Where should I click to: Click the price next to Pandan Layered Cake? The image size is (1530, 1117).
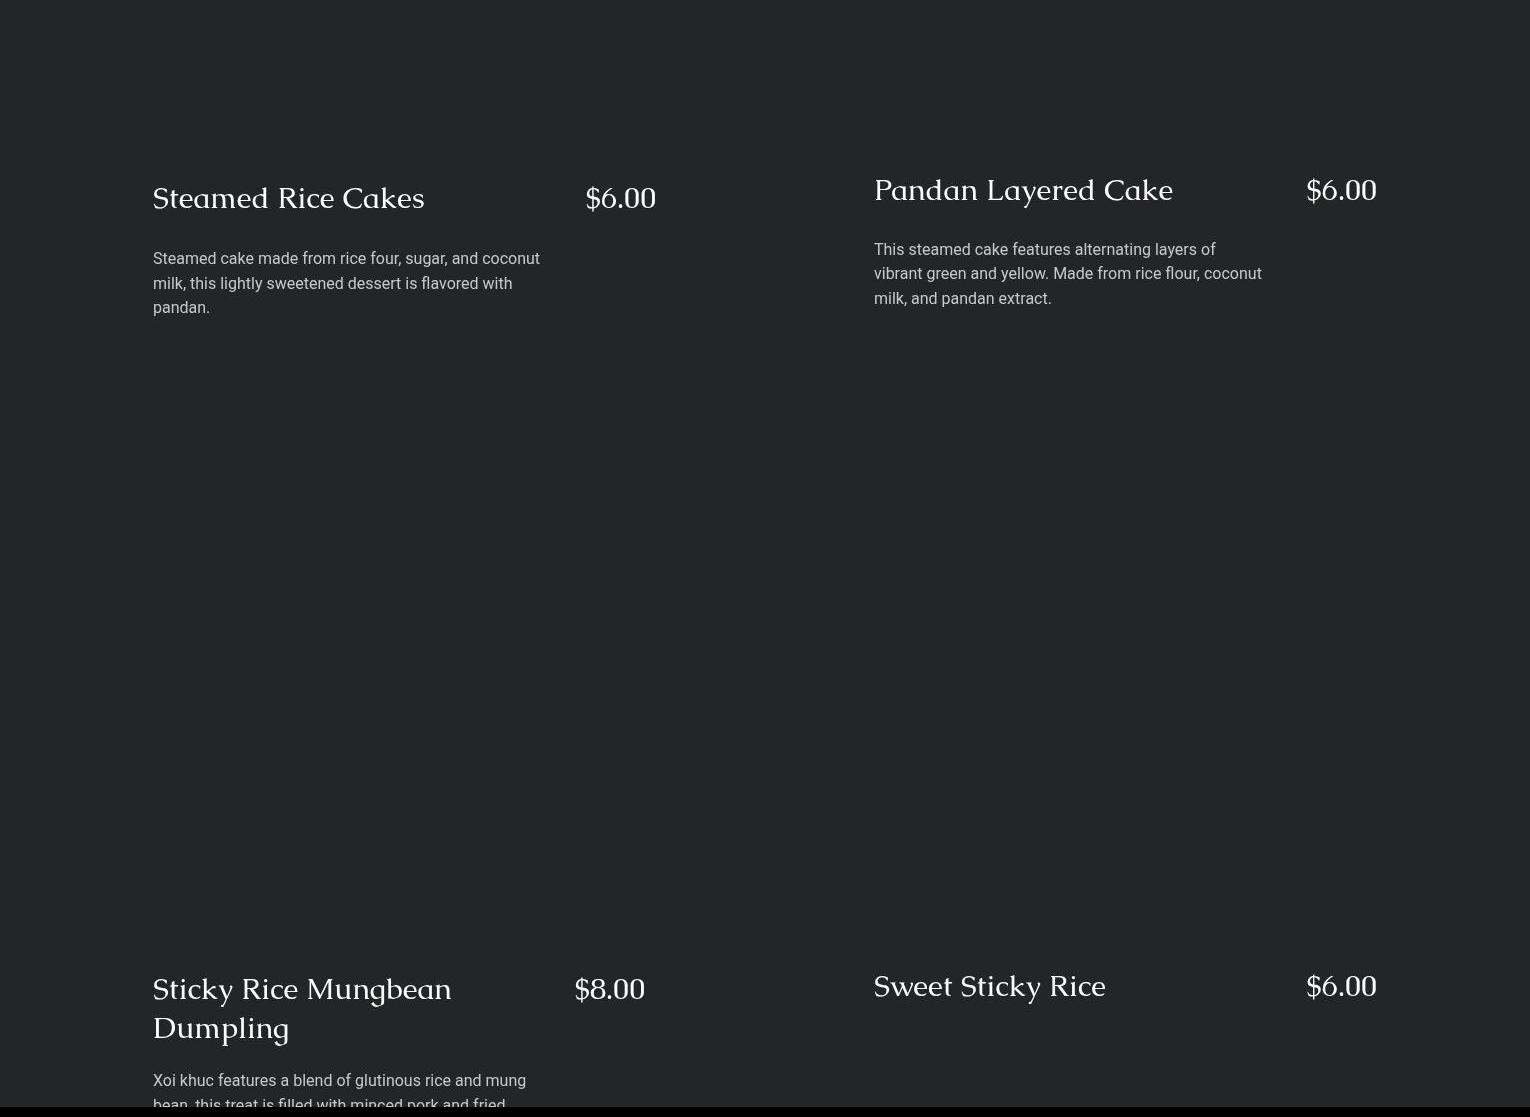point(1340,190)
